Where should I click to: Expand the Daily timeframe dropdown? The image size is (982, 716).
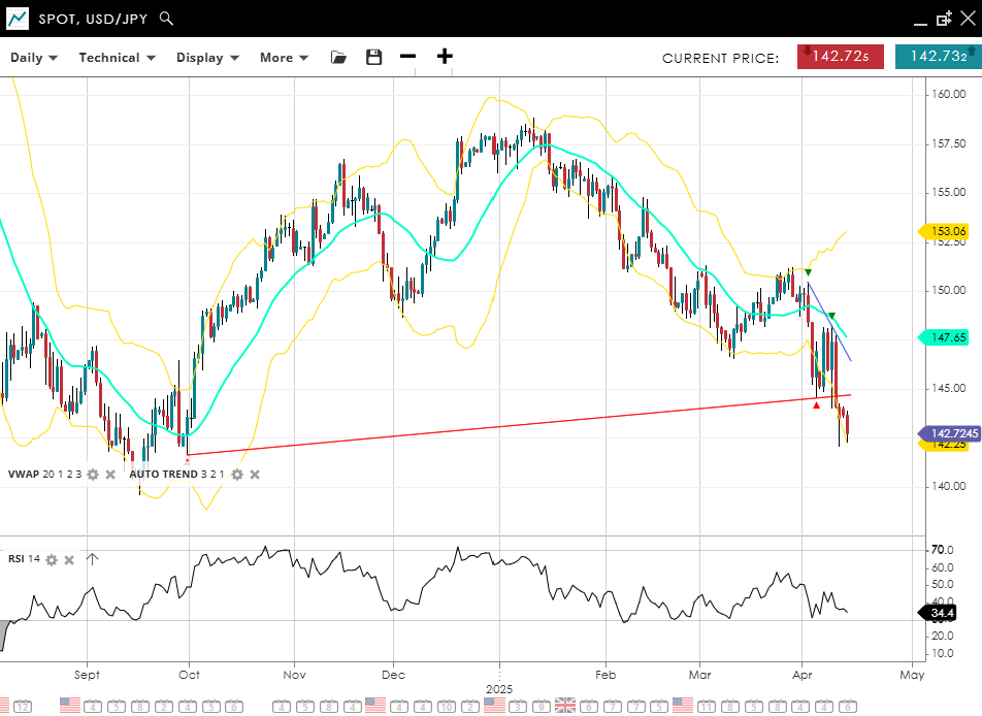pyautogui.click(x=34, y=58)
